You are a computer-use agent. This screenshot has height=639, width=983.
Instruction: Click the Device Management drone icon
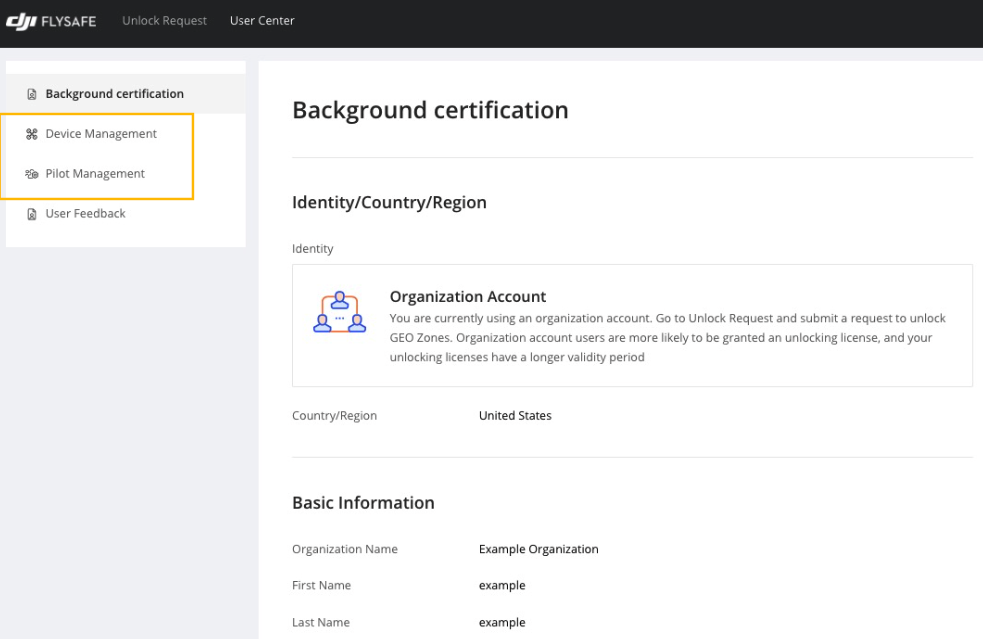pyautogui.click(x=31, y=134)
